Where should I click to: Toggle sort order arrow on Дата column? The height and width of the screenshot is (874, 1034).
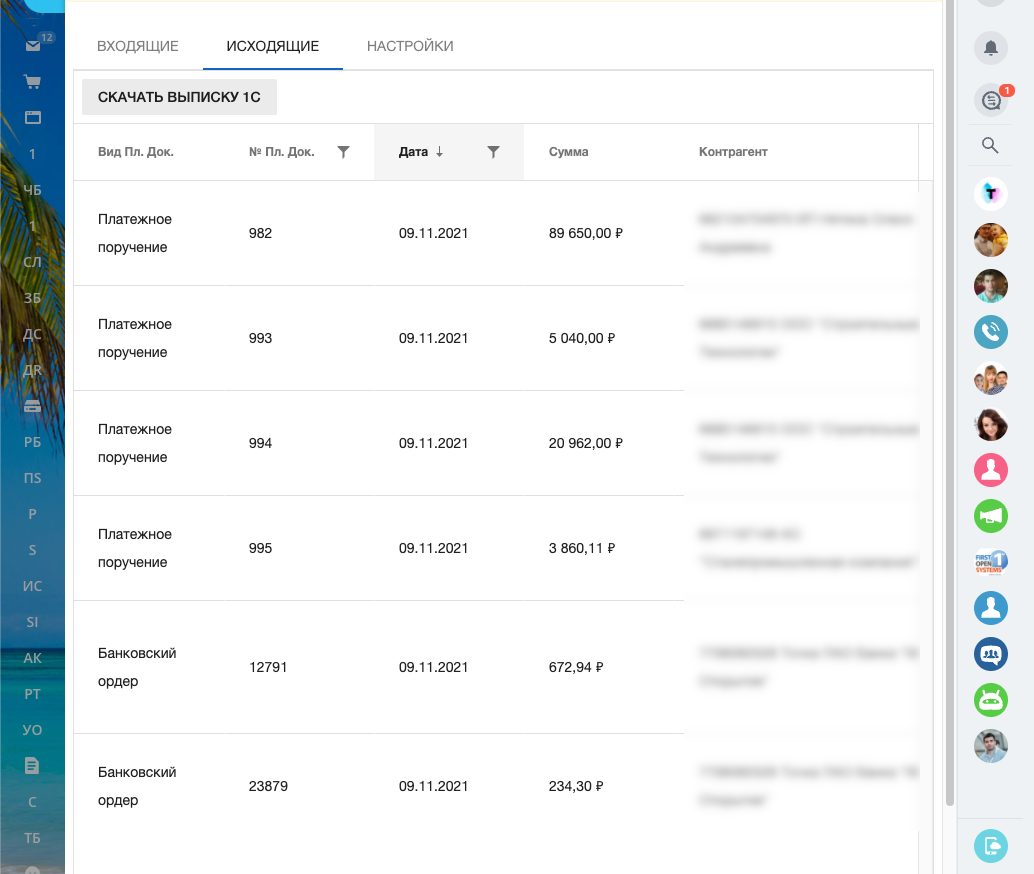click(439, 152)
